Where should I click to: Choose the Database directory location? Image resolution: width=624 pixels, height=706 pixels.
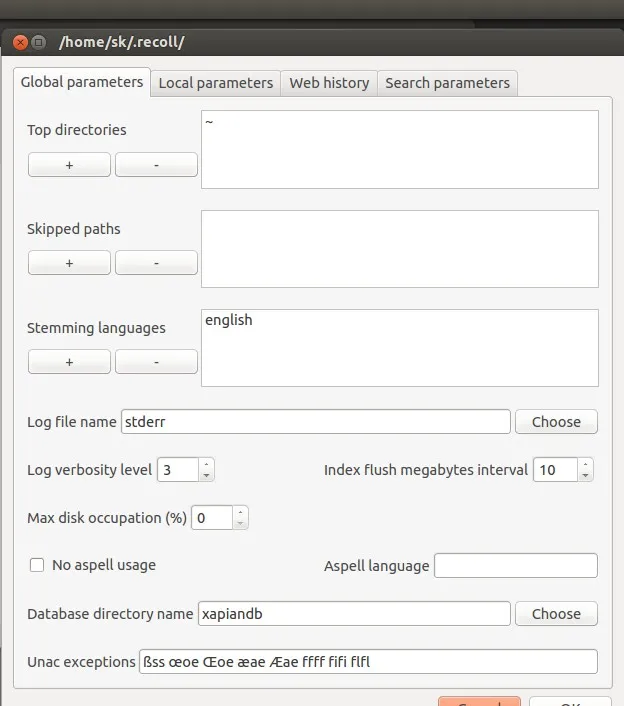pyautogui.click(x=556, y=614)
